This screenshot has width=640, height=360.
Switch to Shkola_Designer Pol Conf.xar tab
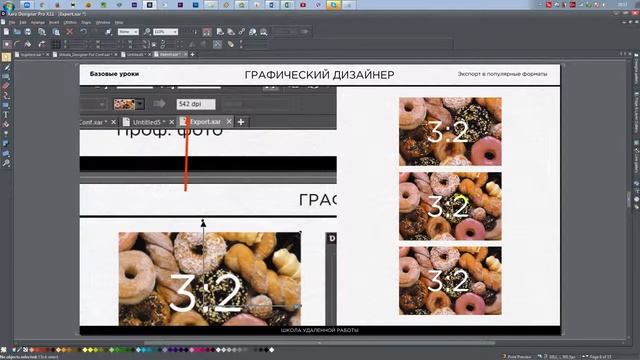click(x=84, y=54)
